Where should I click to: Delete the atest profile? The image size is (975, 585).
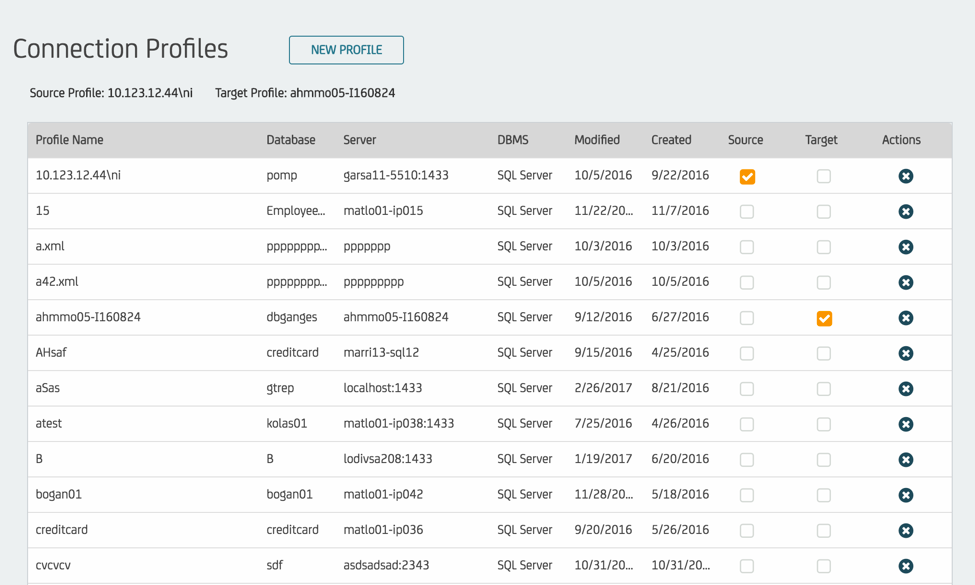(x=905, y=425)
